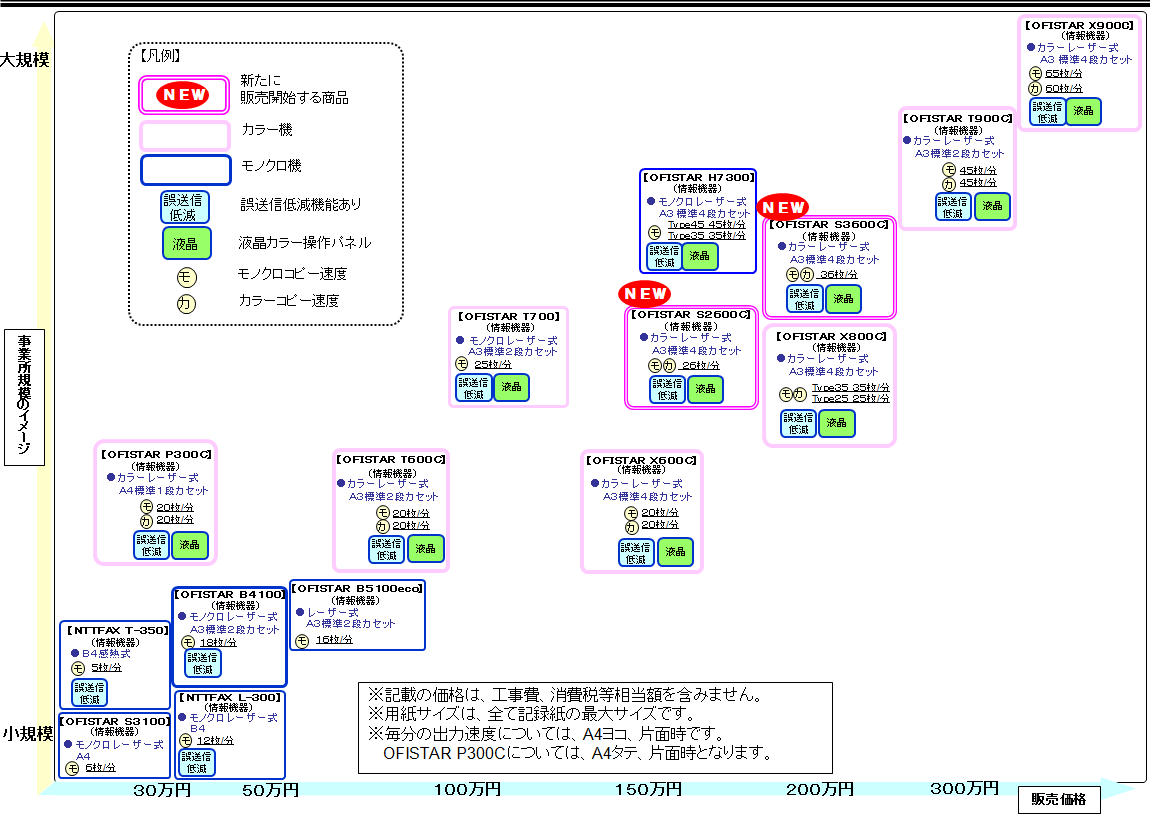Select the OFISTAR S3600C product title
The image size is (1150, 814).
pyautogui.click(x=829, y=224)
